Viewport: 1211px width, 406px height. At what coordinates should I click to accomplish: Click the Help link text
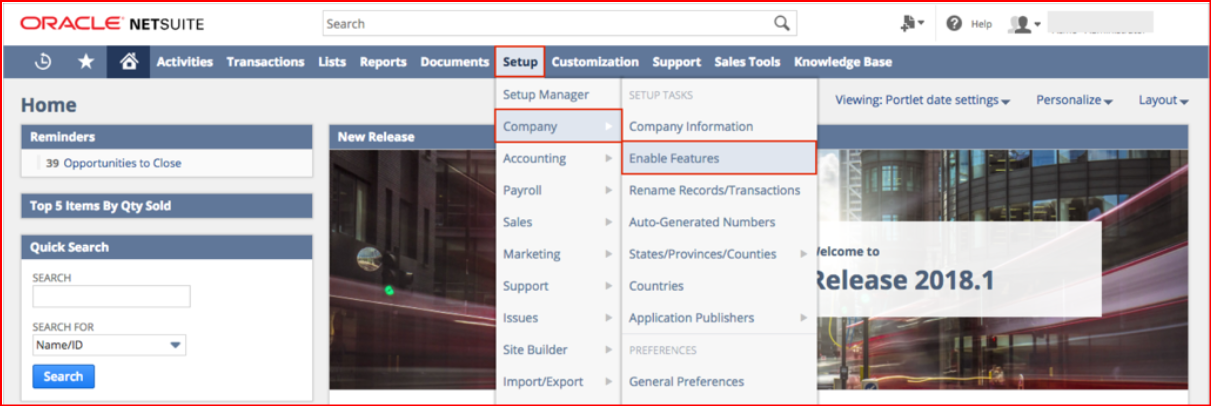(981, 24)
